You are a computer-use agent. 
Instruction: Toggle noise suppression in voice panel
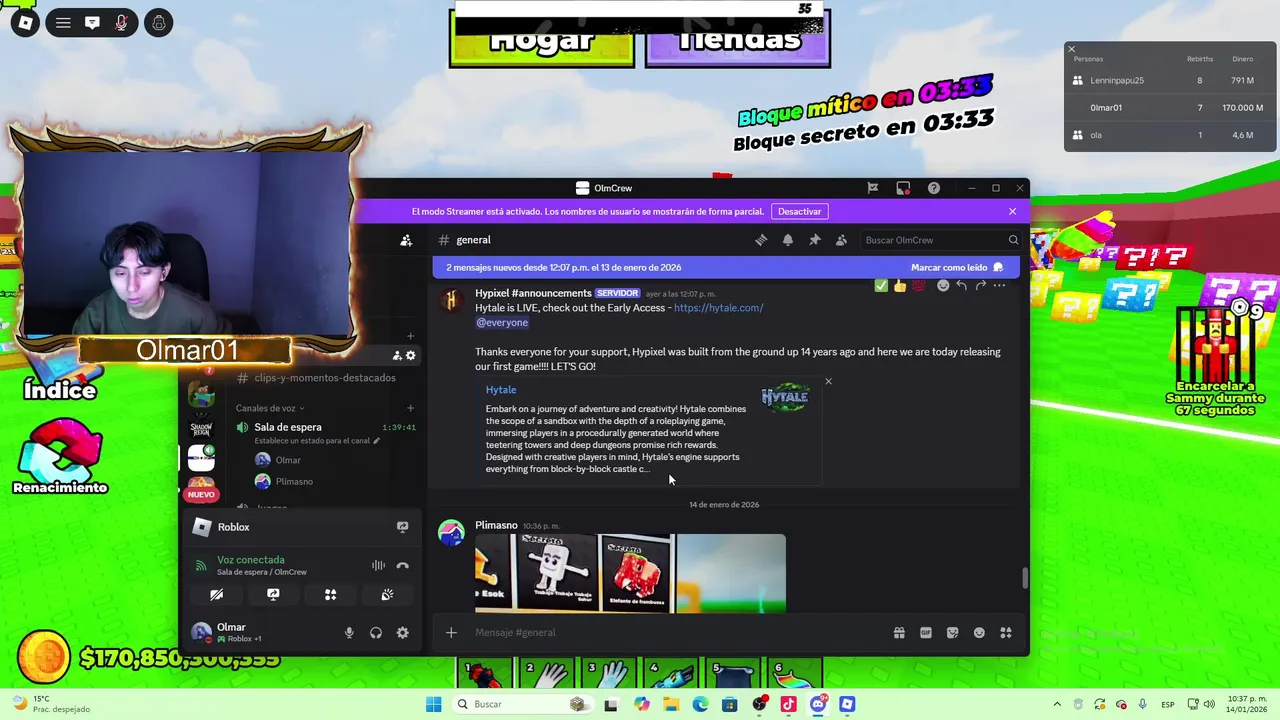coord(378,565)
